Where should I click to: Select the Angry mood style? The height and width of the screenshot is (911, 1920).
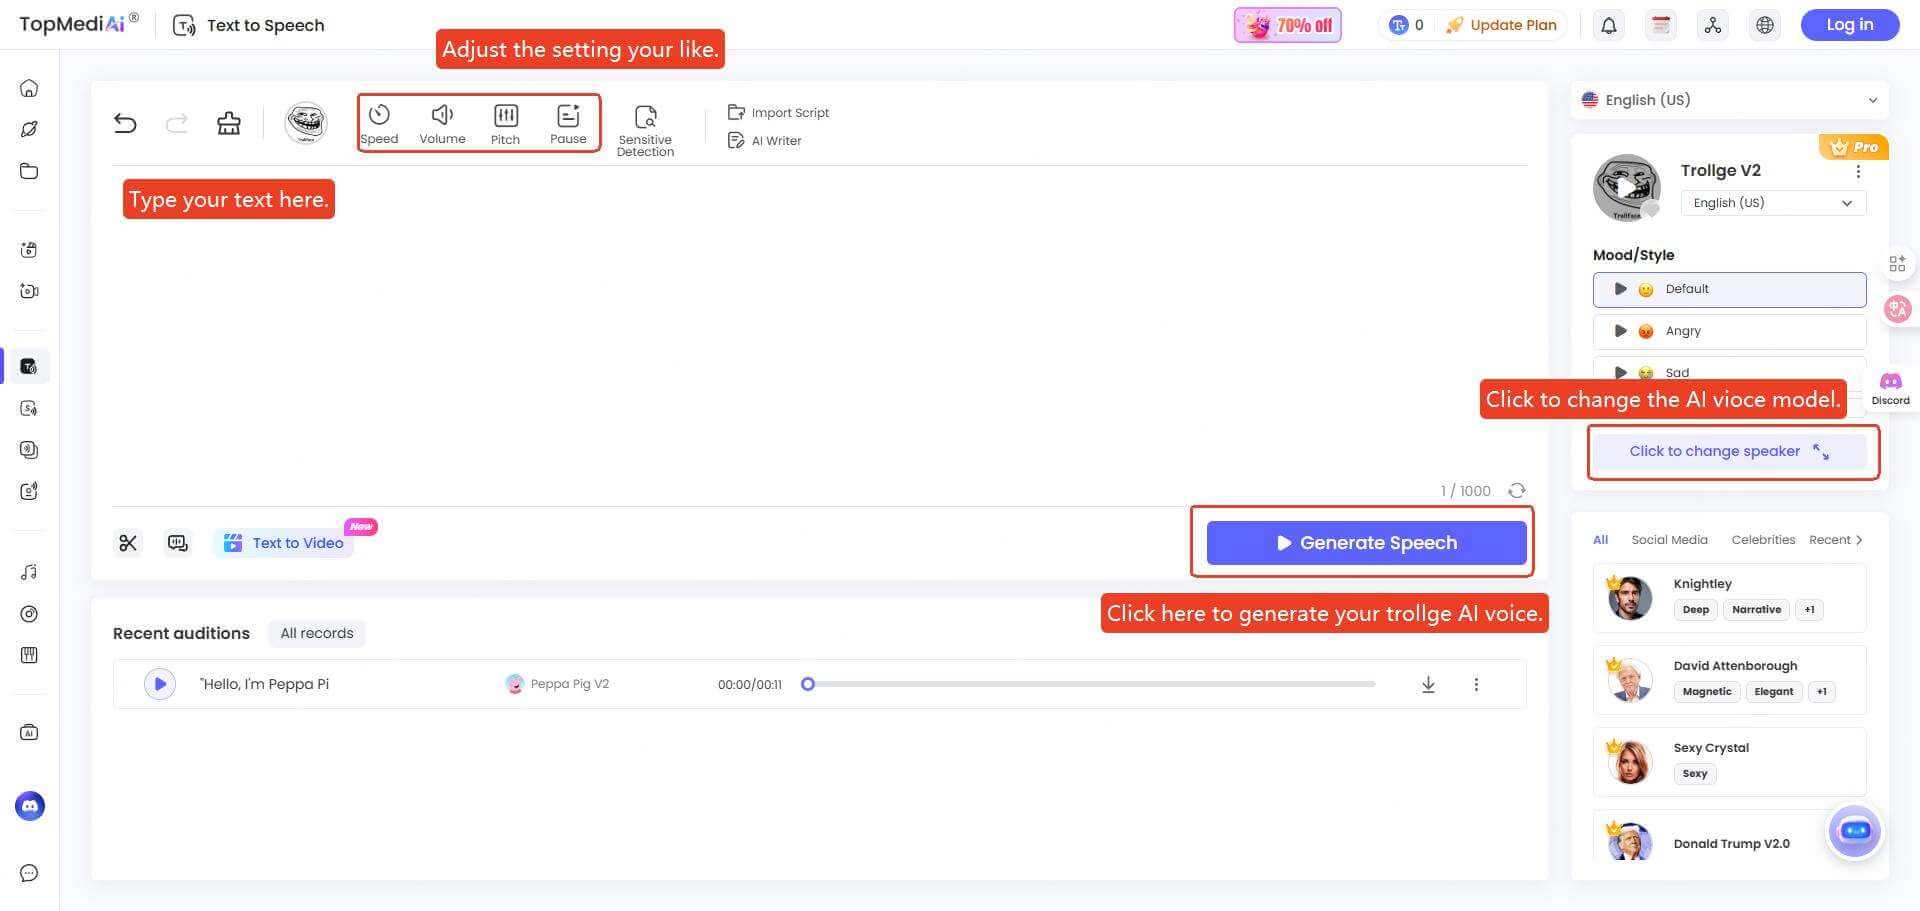coord(1729,330)
